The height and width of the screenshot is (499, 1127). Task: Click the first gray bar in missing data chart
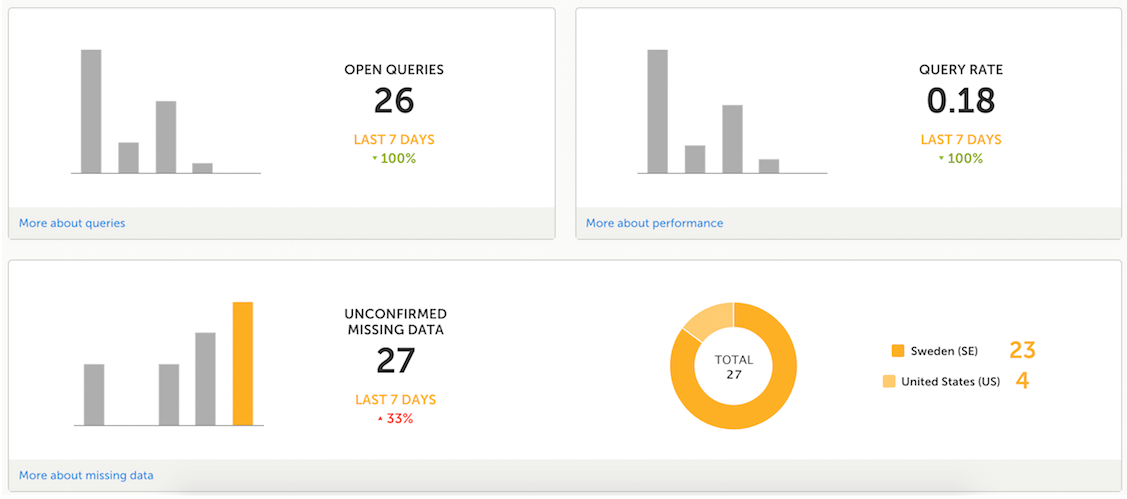94,394
